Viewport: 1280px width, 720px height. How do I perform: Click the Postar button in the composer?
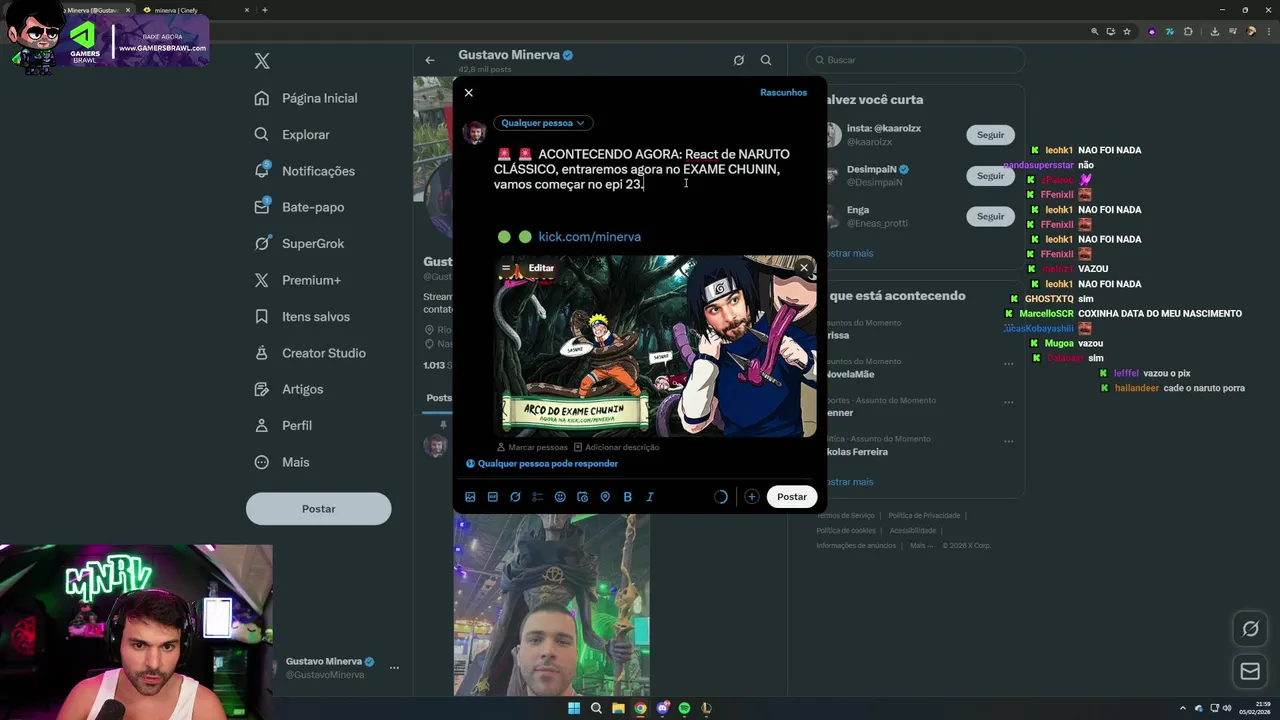[x=791, y=497]
